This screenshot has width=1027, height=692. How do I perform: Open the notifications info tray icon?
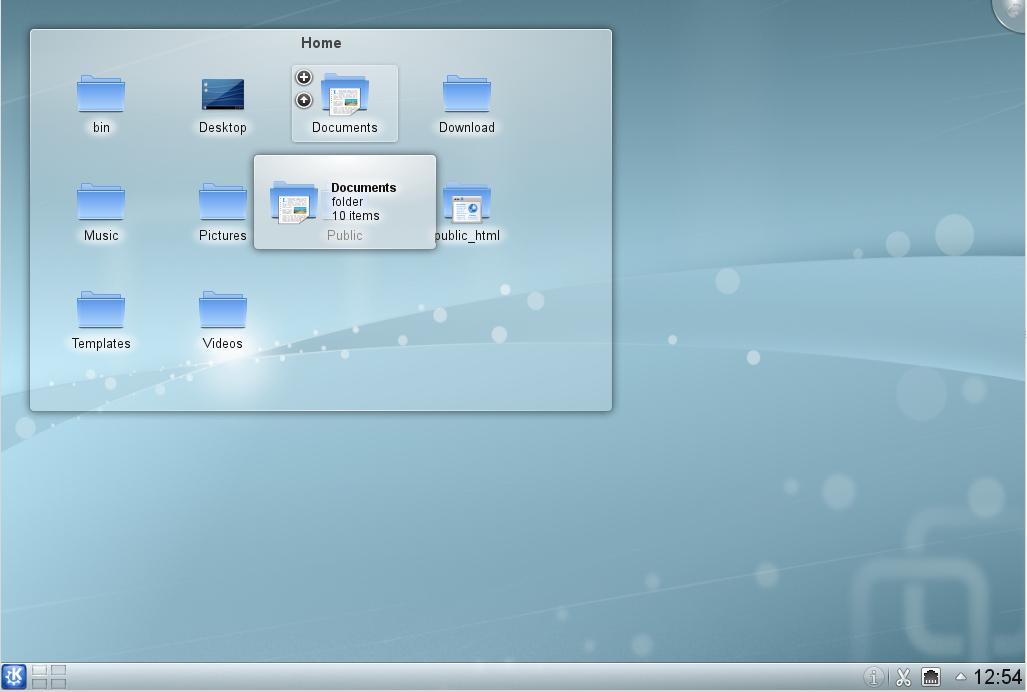click(873, 677)
